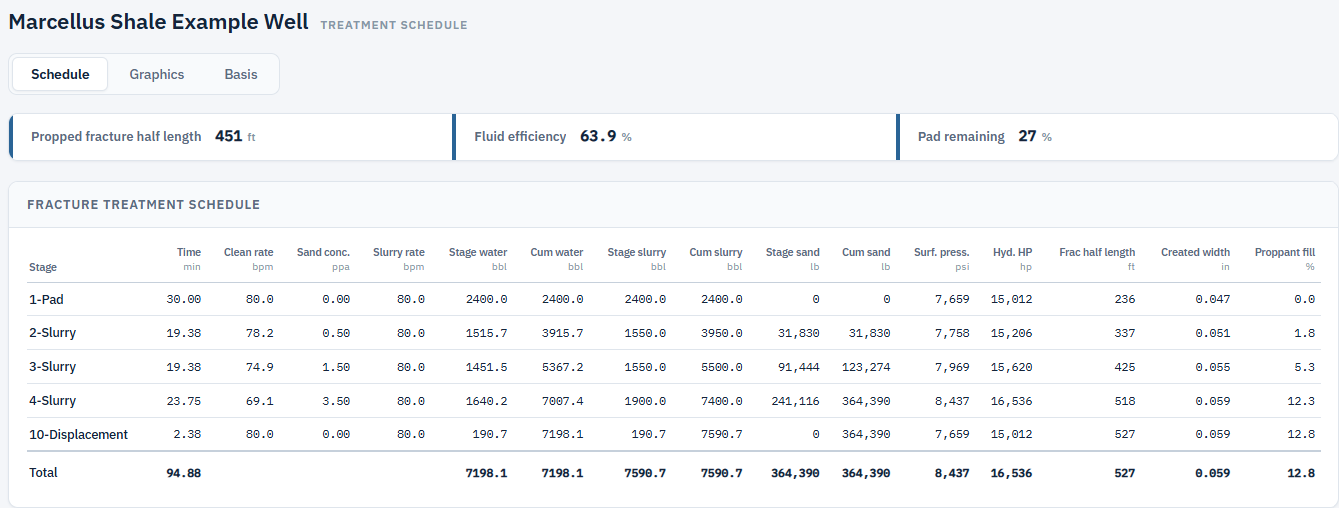
Task: Click sand concentration 1.50 in 3-Slurry row
Action: pyautogui.click(x=336, y=367)
